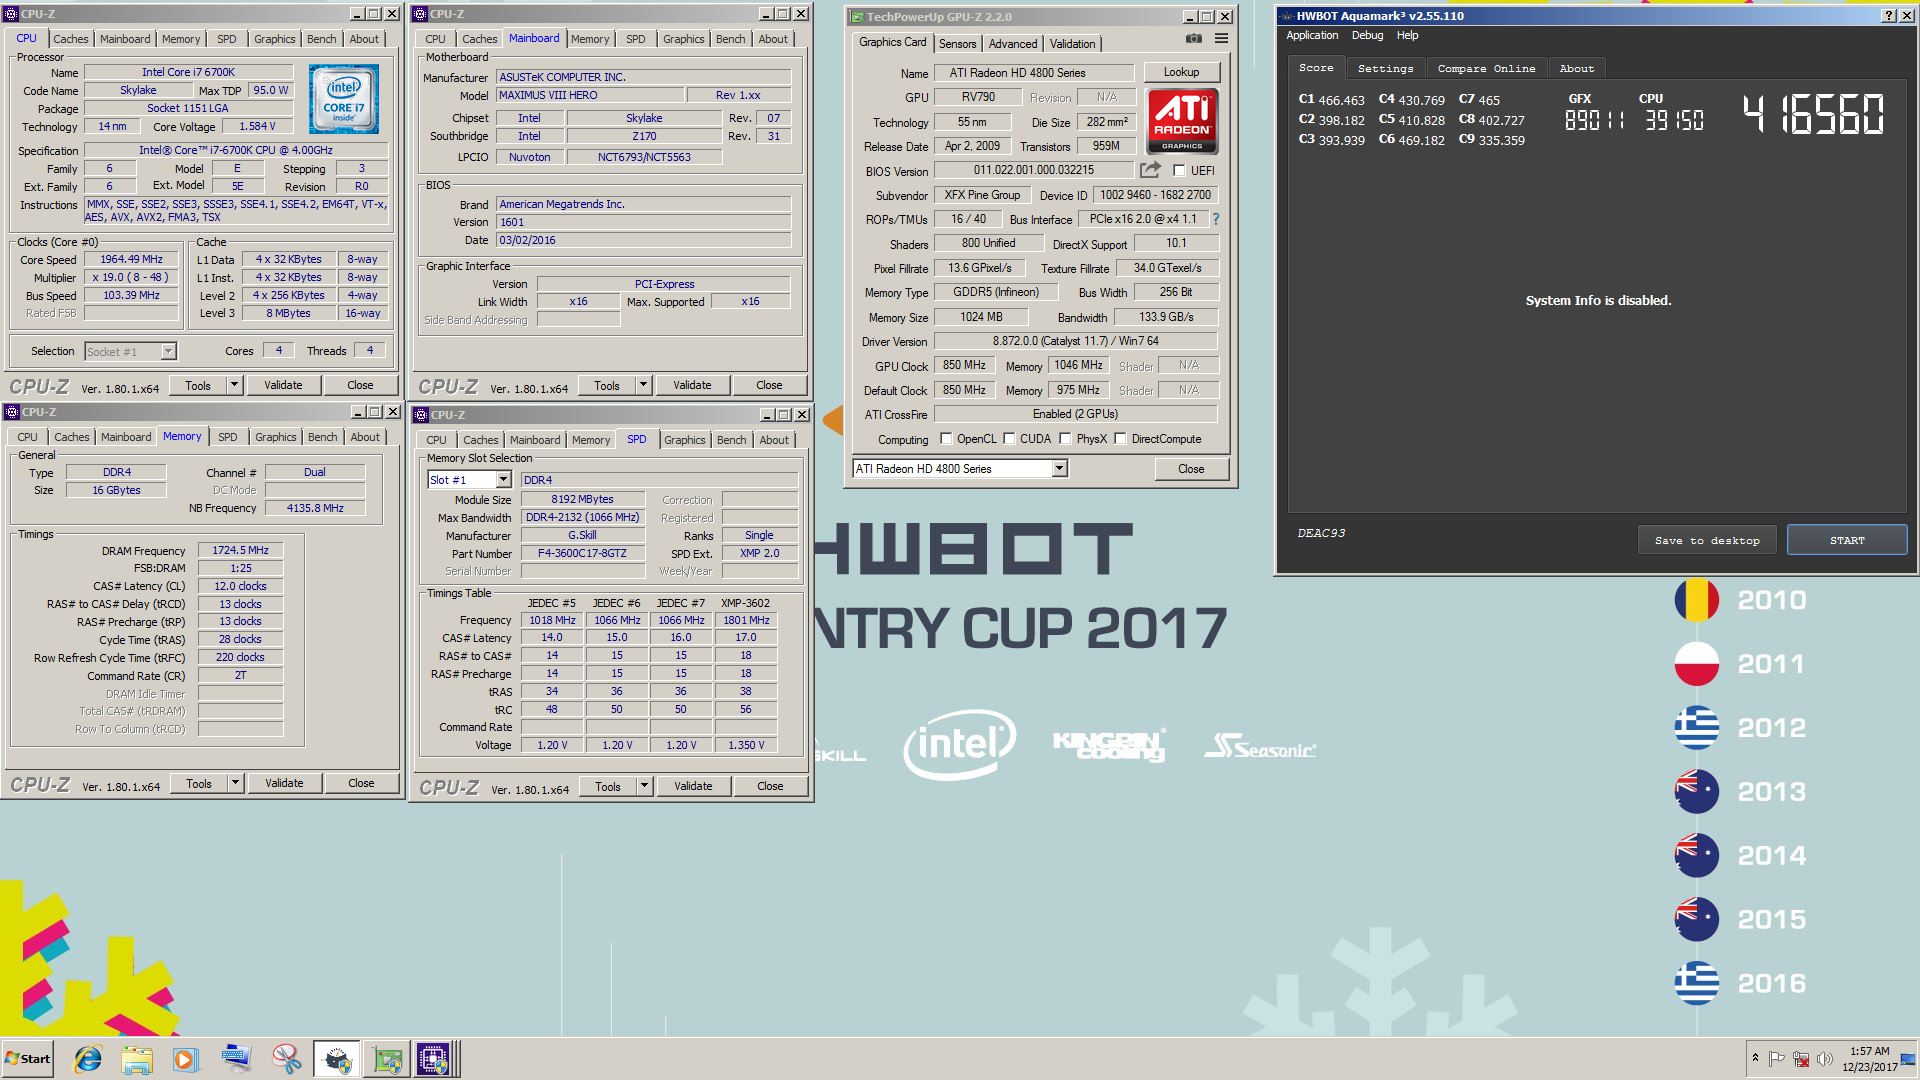Open Windows Explorer folder icon in taskbar
This screenshot has height=1080, width=1920.
(x=137, y=1059)
